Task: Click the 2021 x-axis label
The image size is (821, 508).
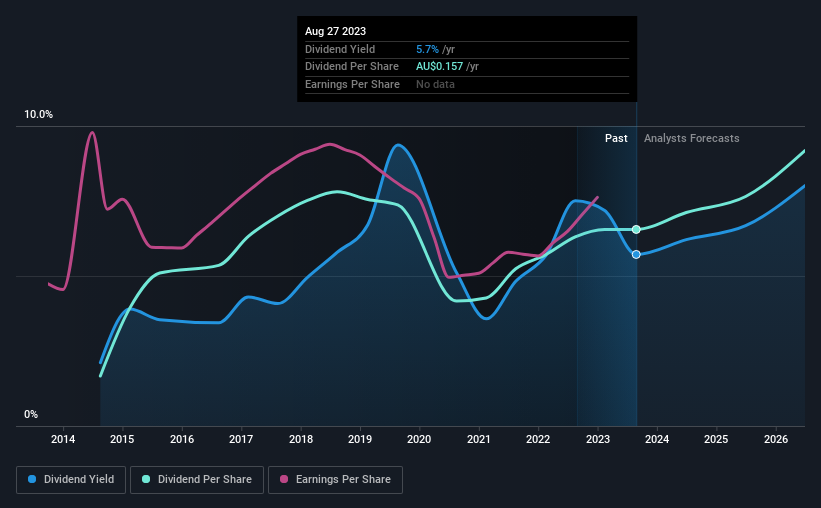Action: click(x=479, y=439)
